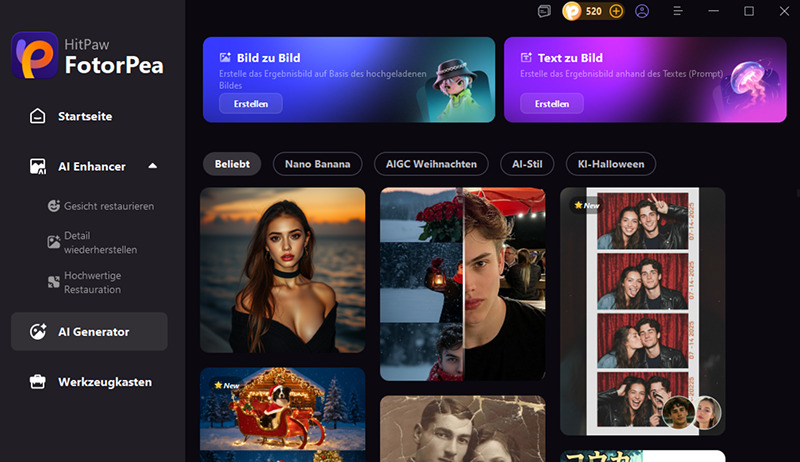The height and width of the screenshot is (462, 800).
Task: Open the hamburger menu in title bar
Action: (x=677, y=11)
